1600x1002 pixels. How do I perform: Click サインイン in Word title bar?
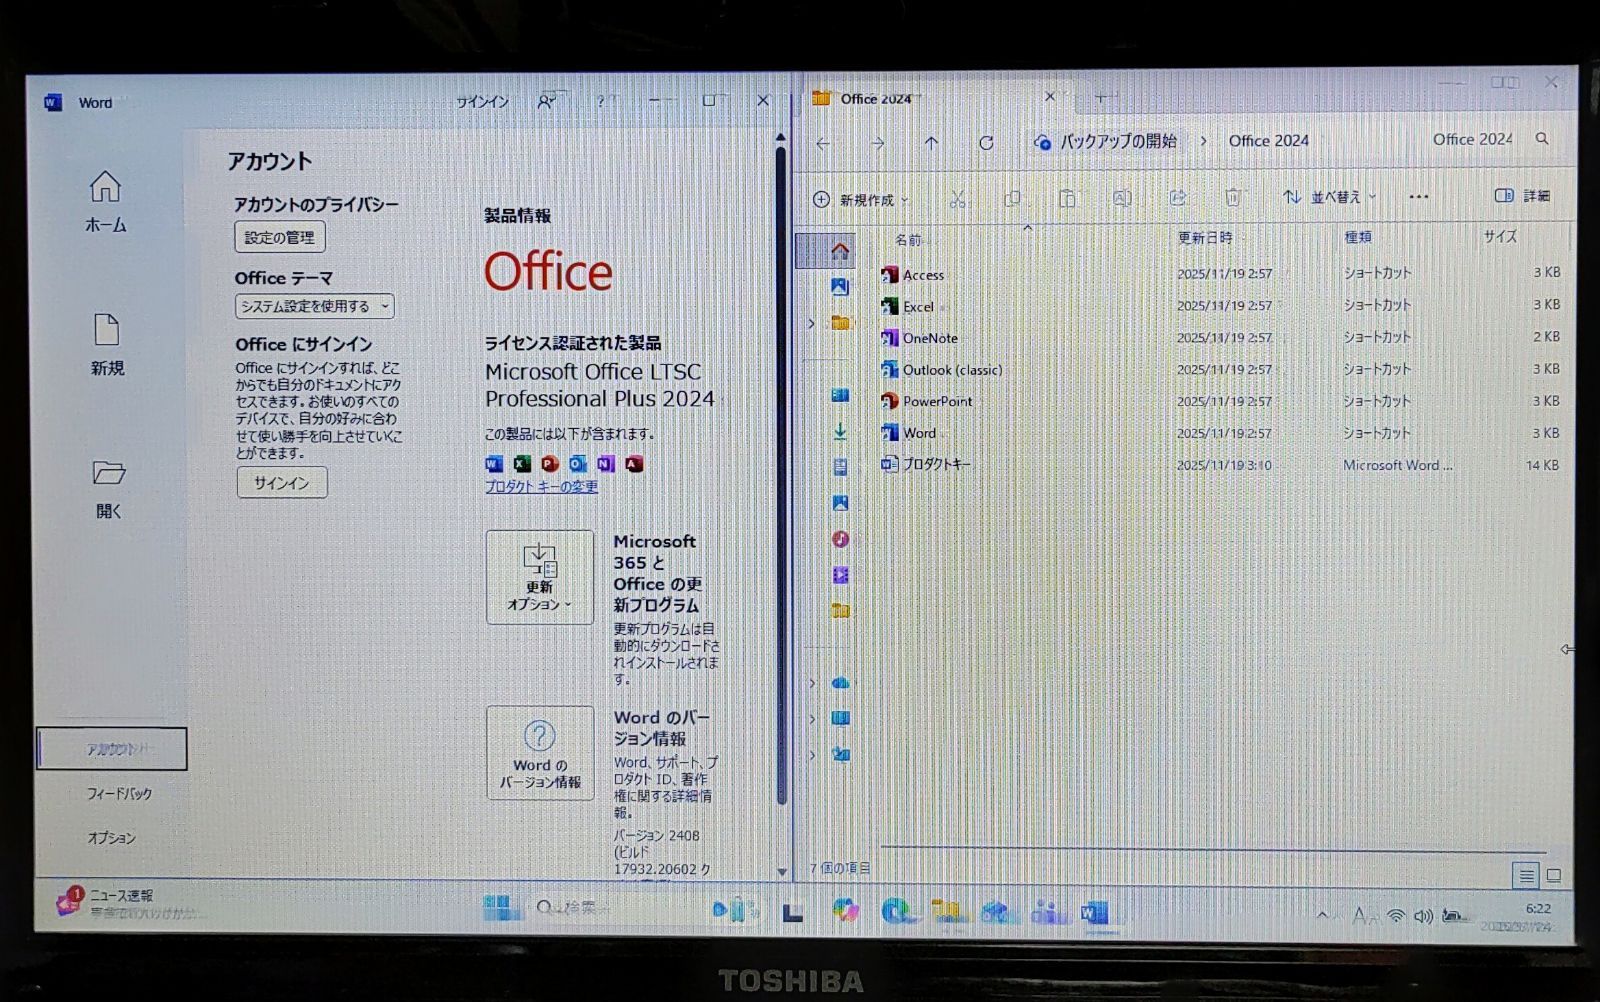[483, 102]
